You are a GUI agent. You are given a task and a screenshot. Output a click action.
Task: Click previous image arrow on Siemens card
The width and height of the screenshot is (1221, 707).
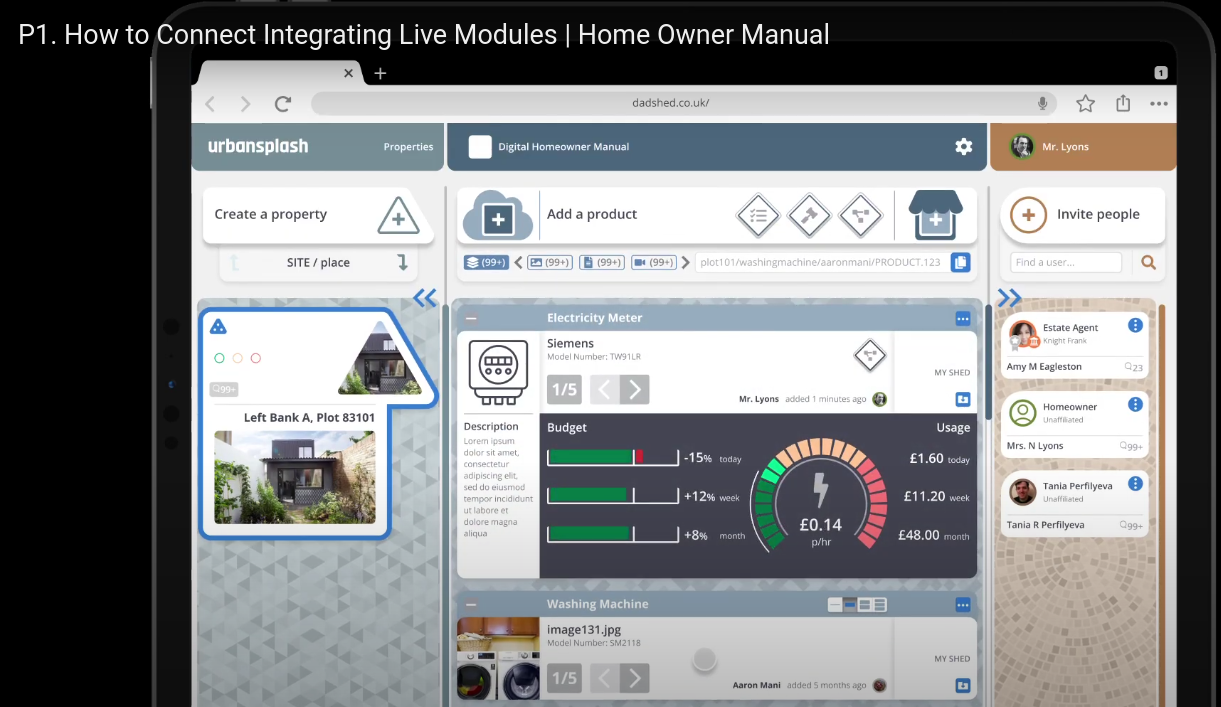click(x=604, y=389)
